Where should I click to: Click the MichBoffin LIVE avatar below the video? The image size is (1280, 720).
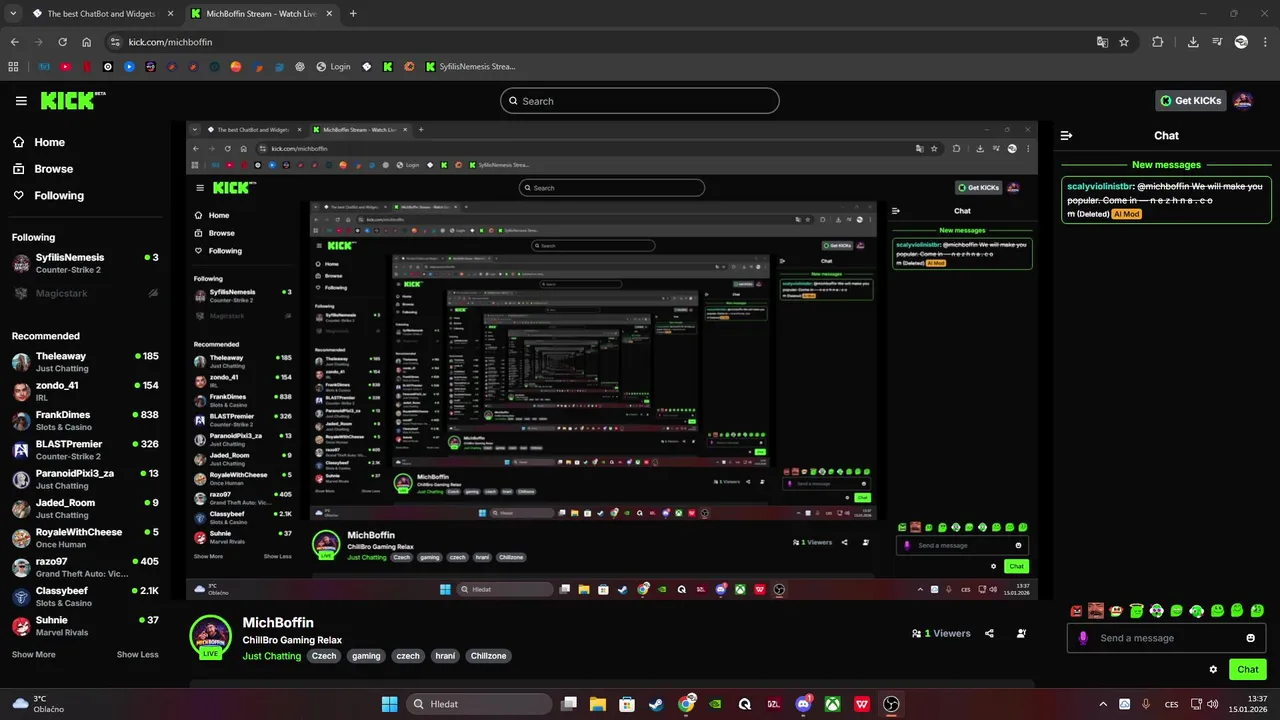coord(210,637)
